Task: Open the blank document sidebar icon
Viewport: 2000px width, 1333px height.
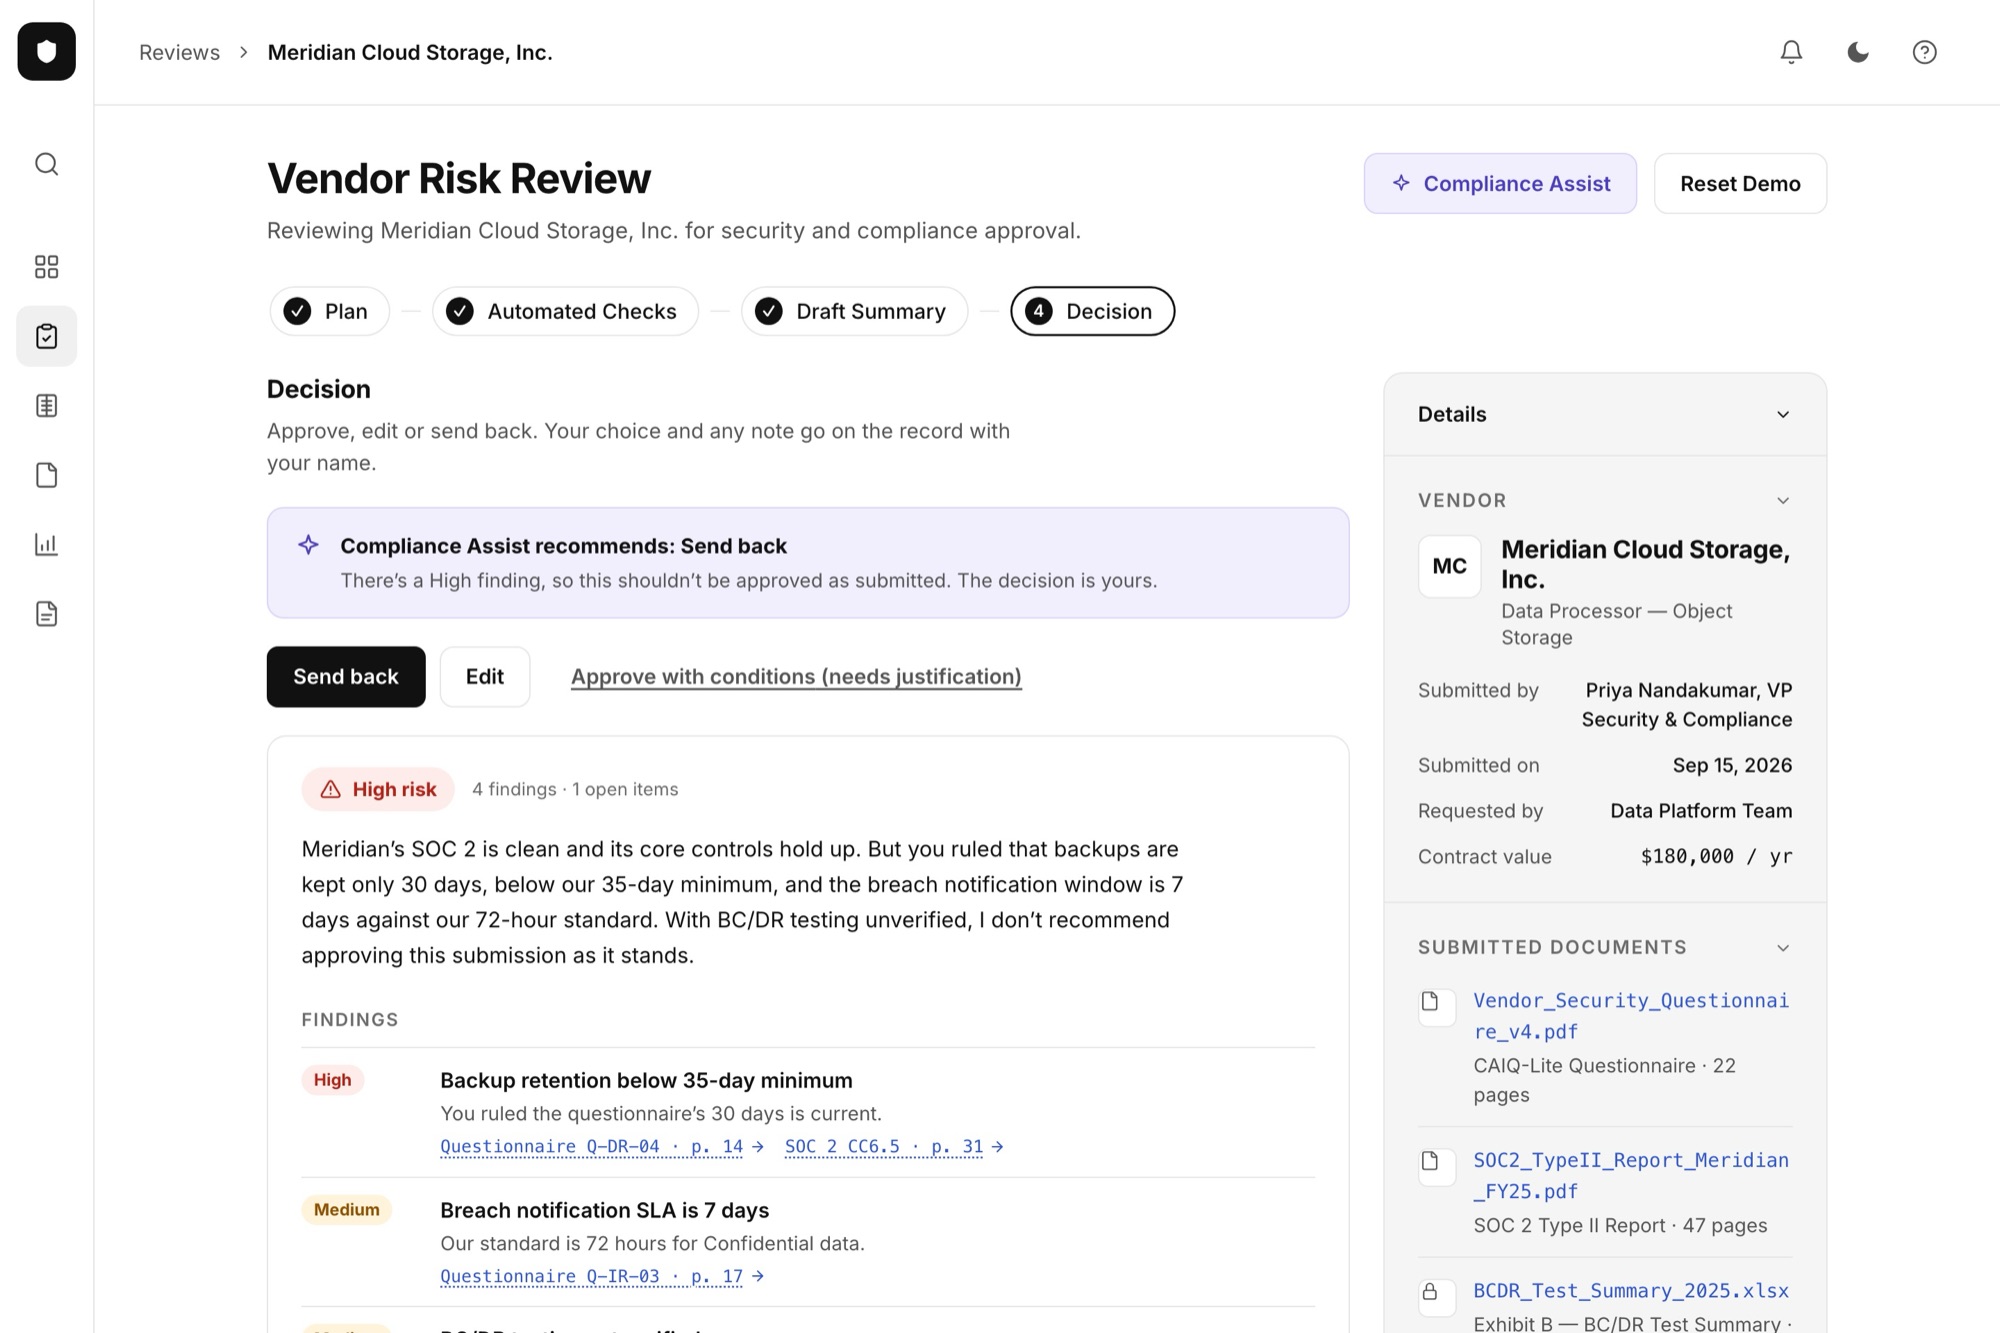Action: (47, 475)
